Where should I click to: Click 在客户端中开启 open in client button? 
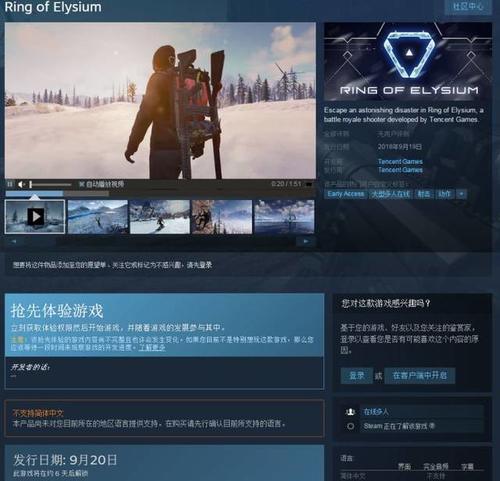coord(420,376)
